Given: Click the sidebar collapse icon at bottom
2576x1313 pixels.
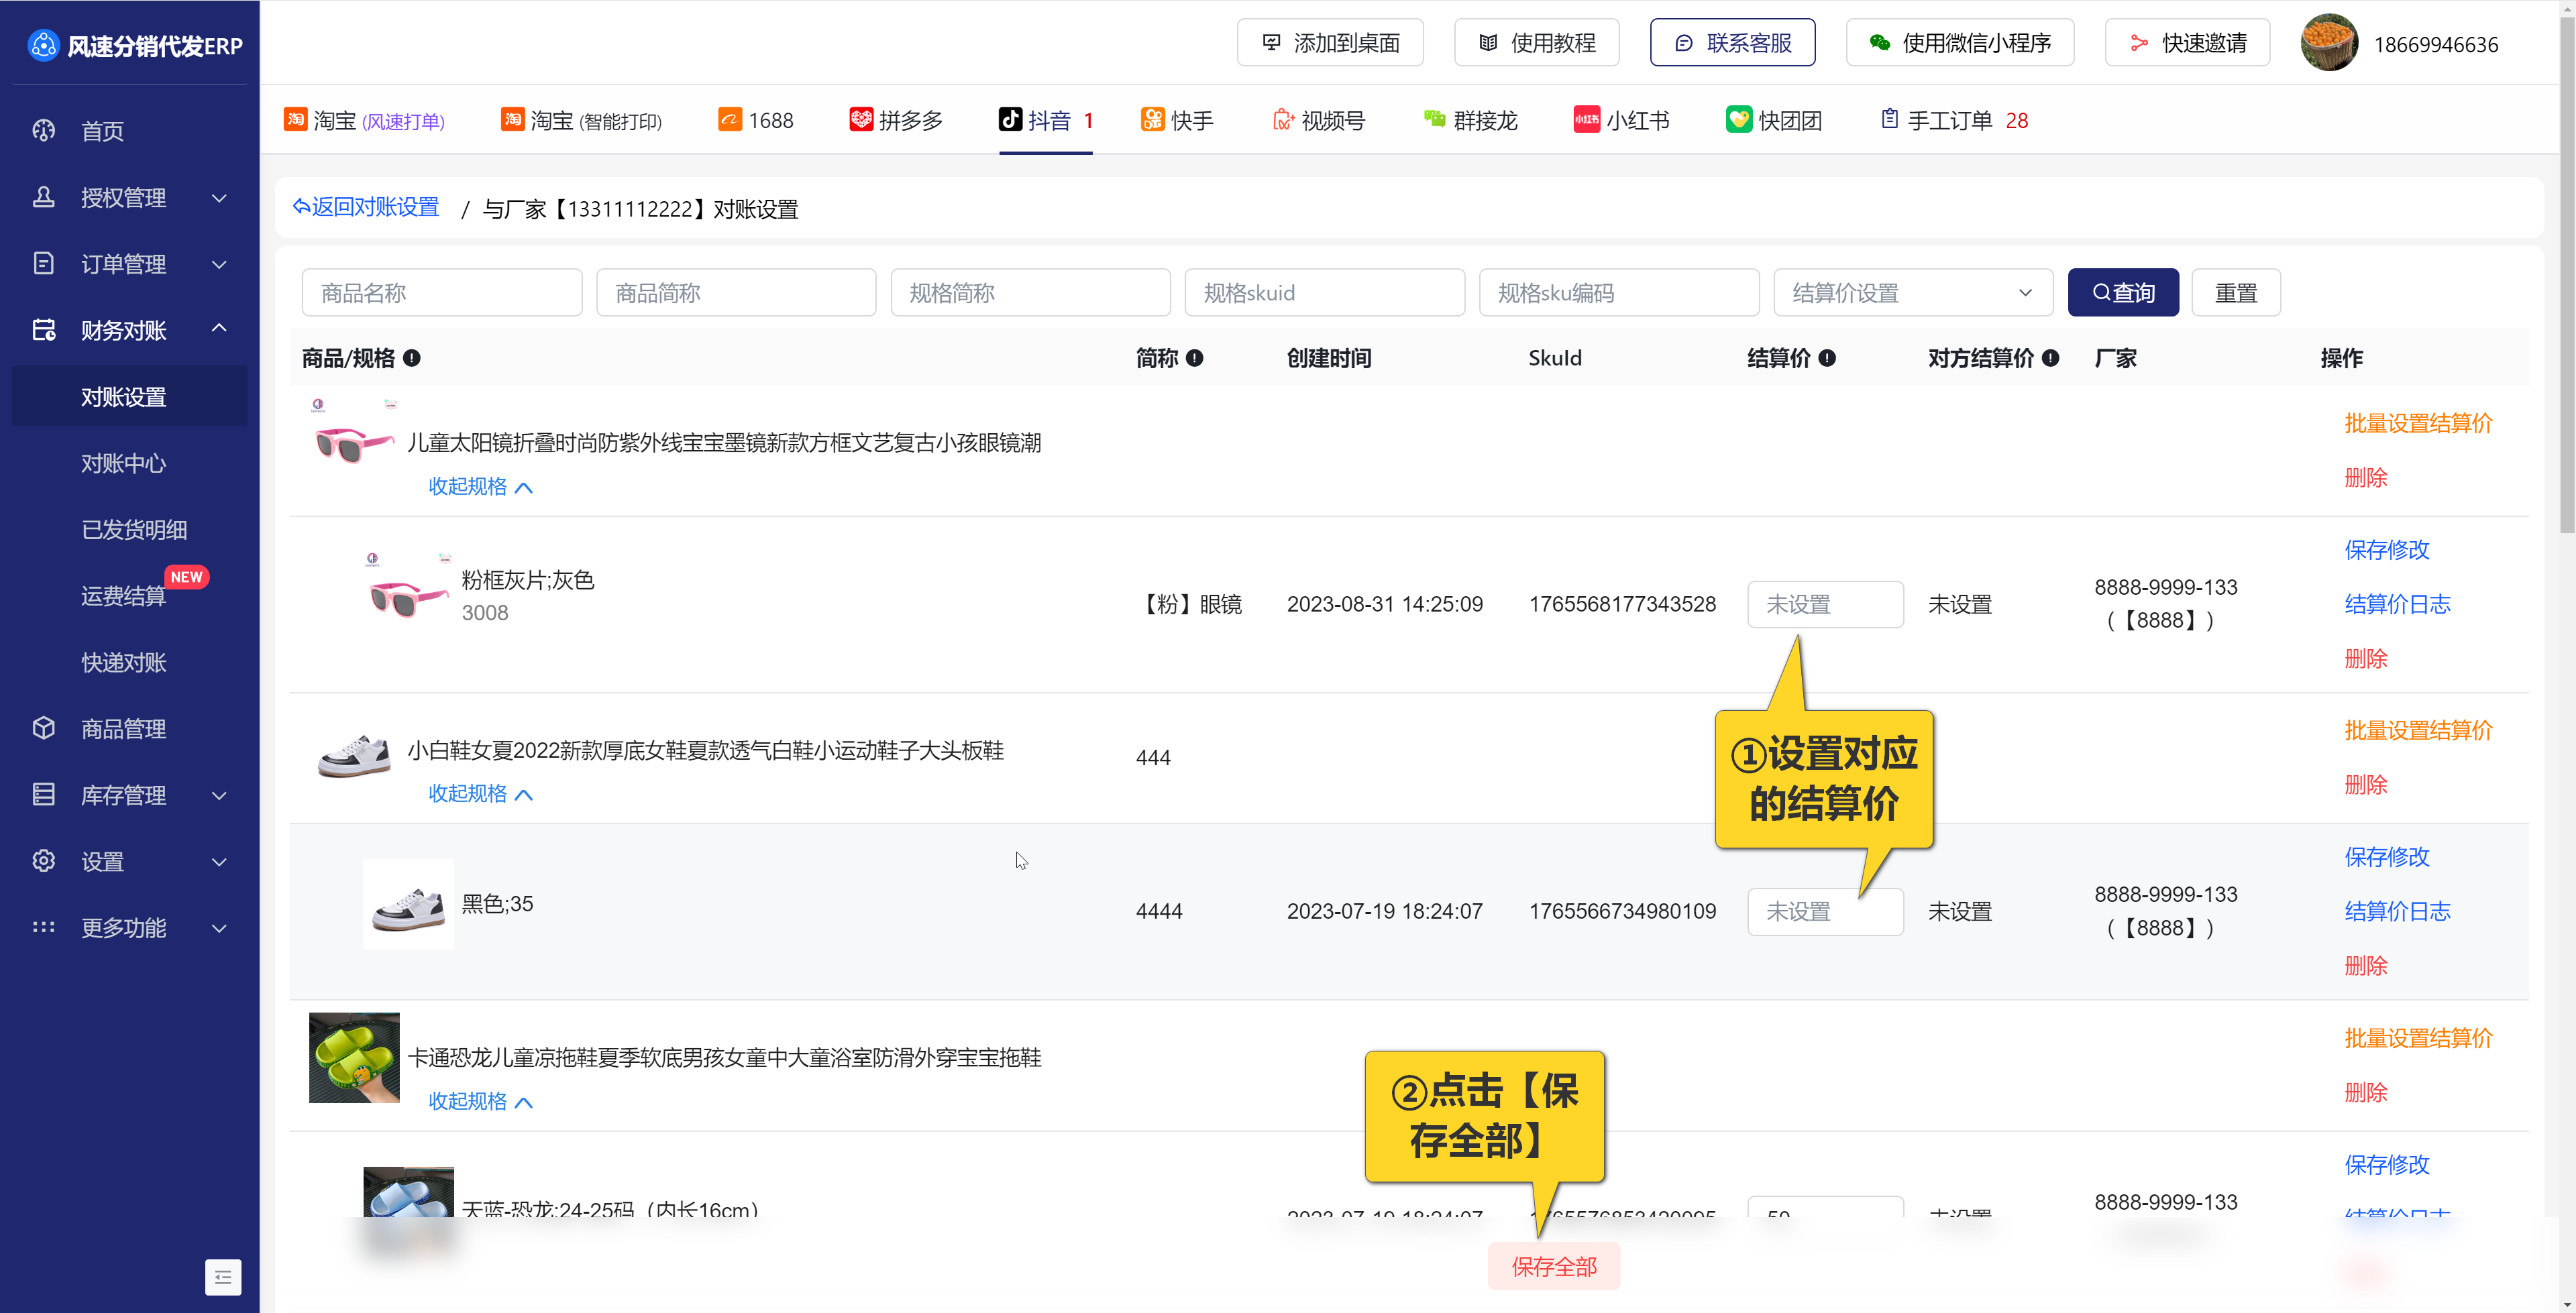Looking at the screenshot, I should [222, 1277].
